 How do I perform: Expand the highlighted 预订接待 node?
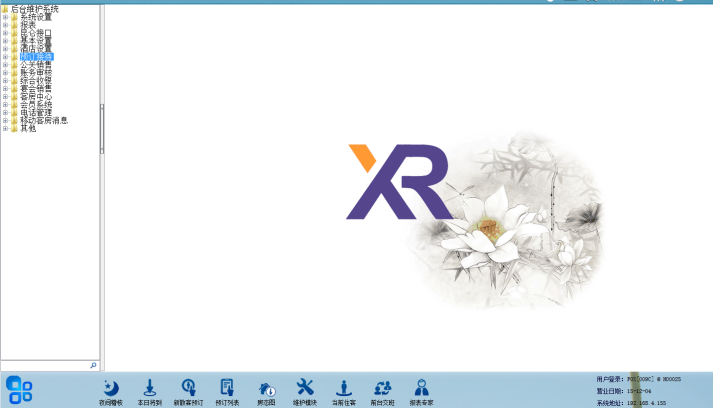5,57
